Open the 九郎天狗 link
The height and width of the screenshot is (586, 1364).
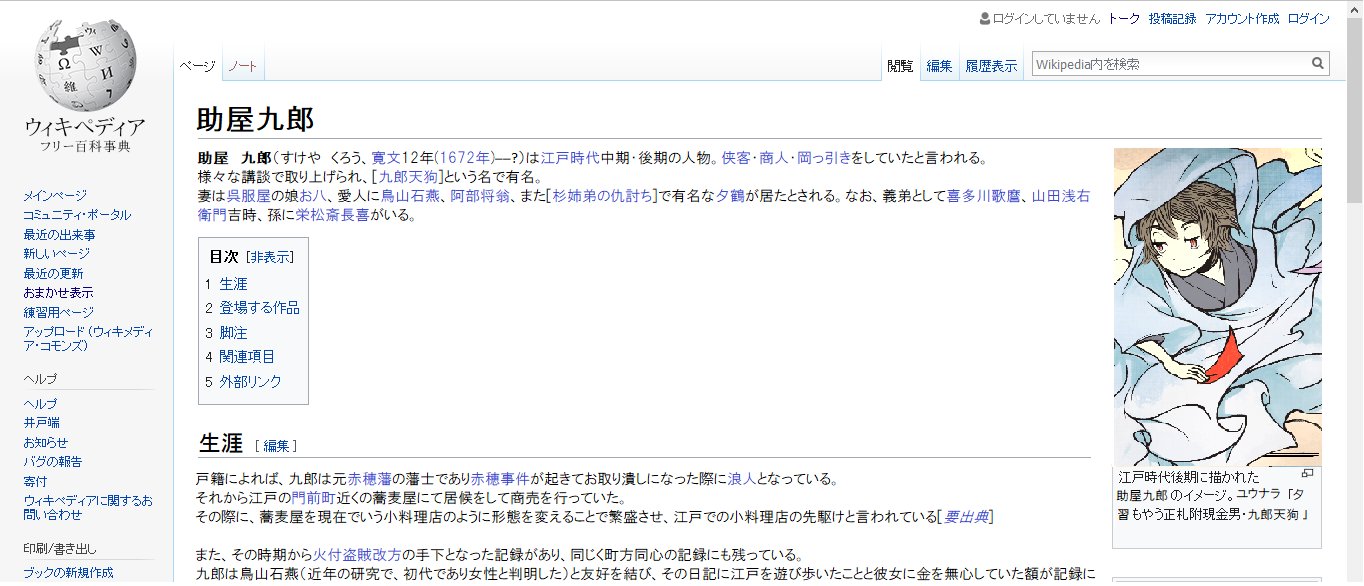[x=407, y=177]
